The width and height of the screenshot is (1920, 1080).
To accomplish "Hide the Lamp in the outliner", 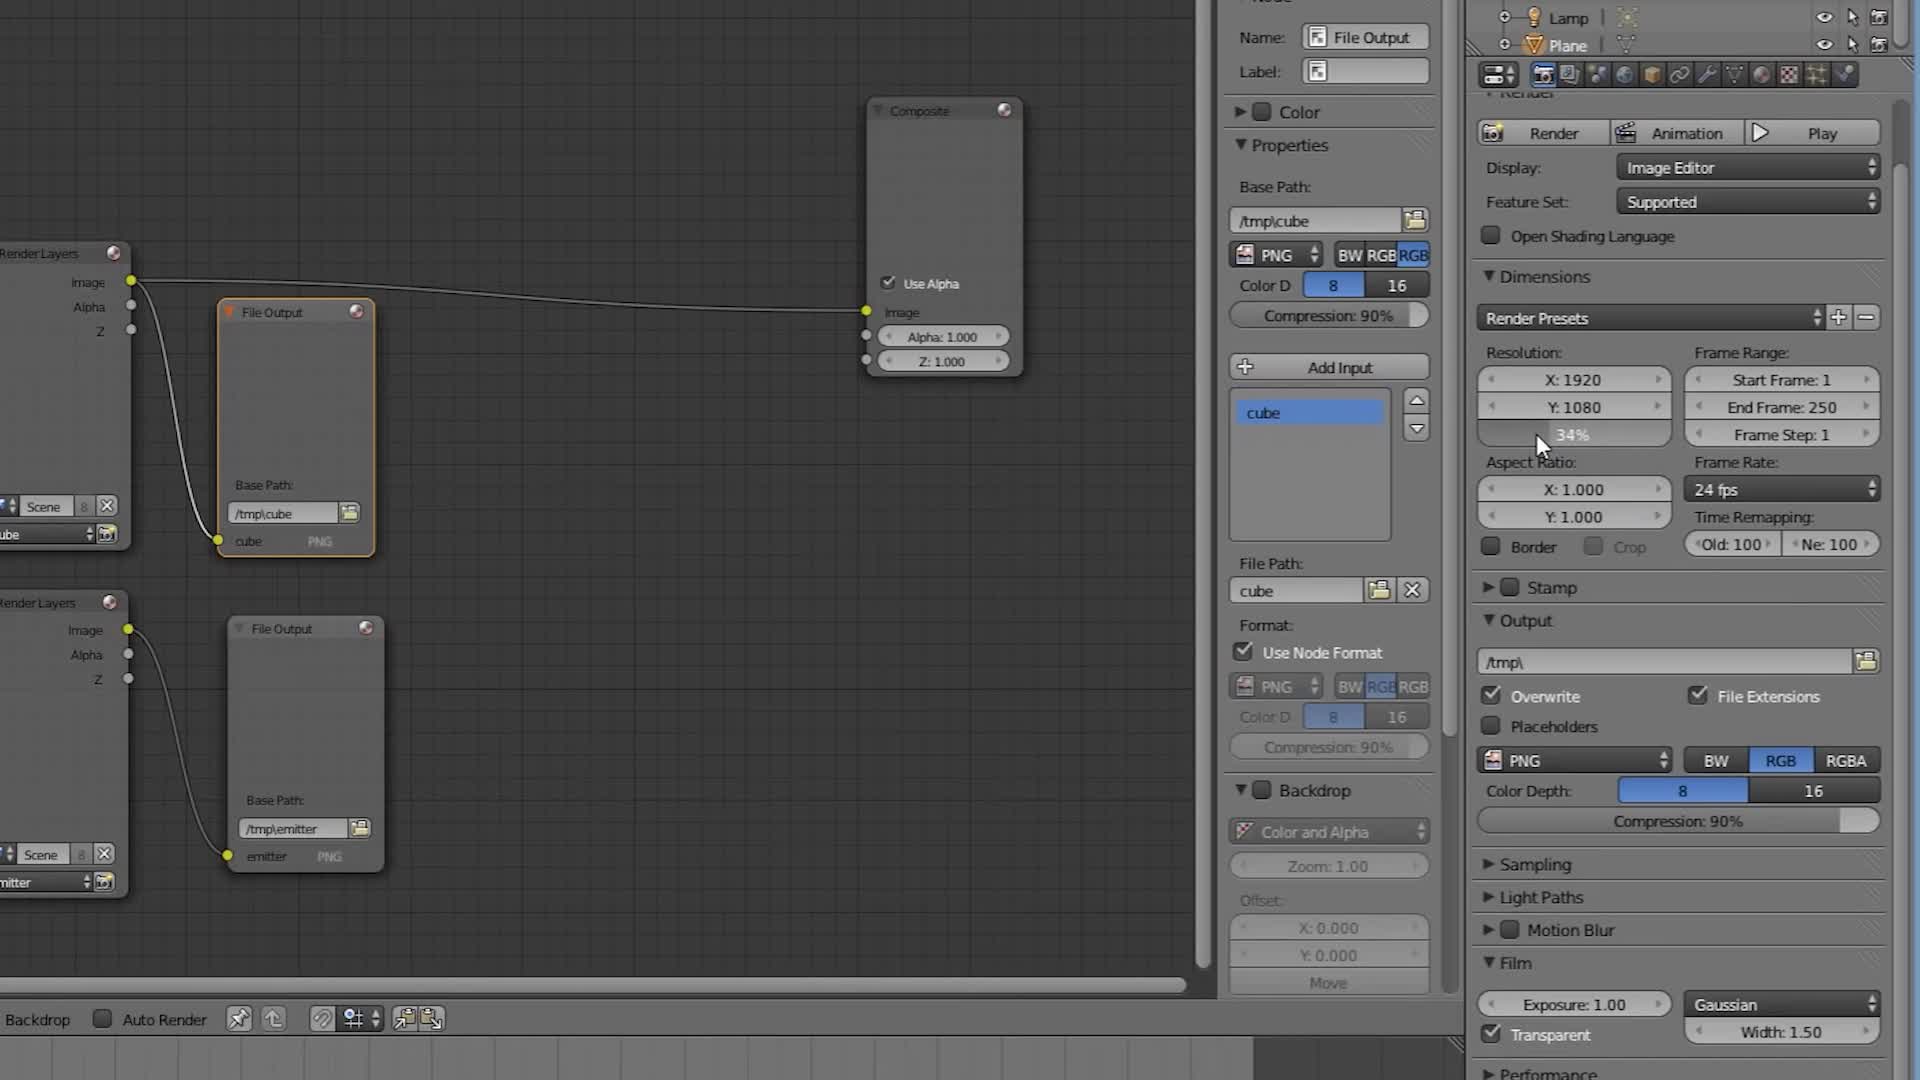I will pyautogui.click(x=1824, y=17).
